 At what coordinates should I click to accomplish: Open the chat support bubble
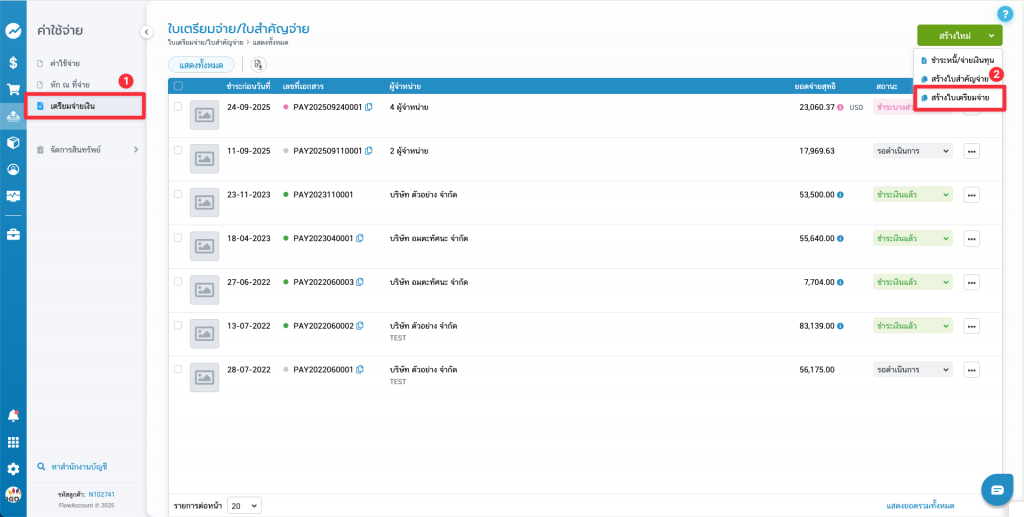[x=997, y=489]
